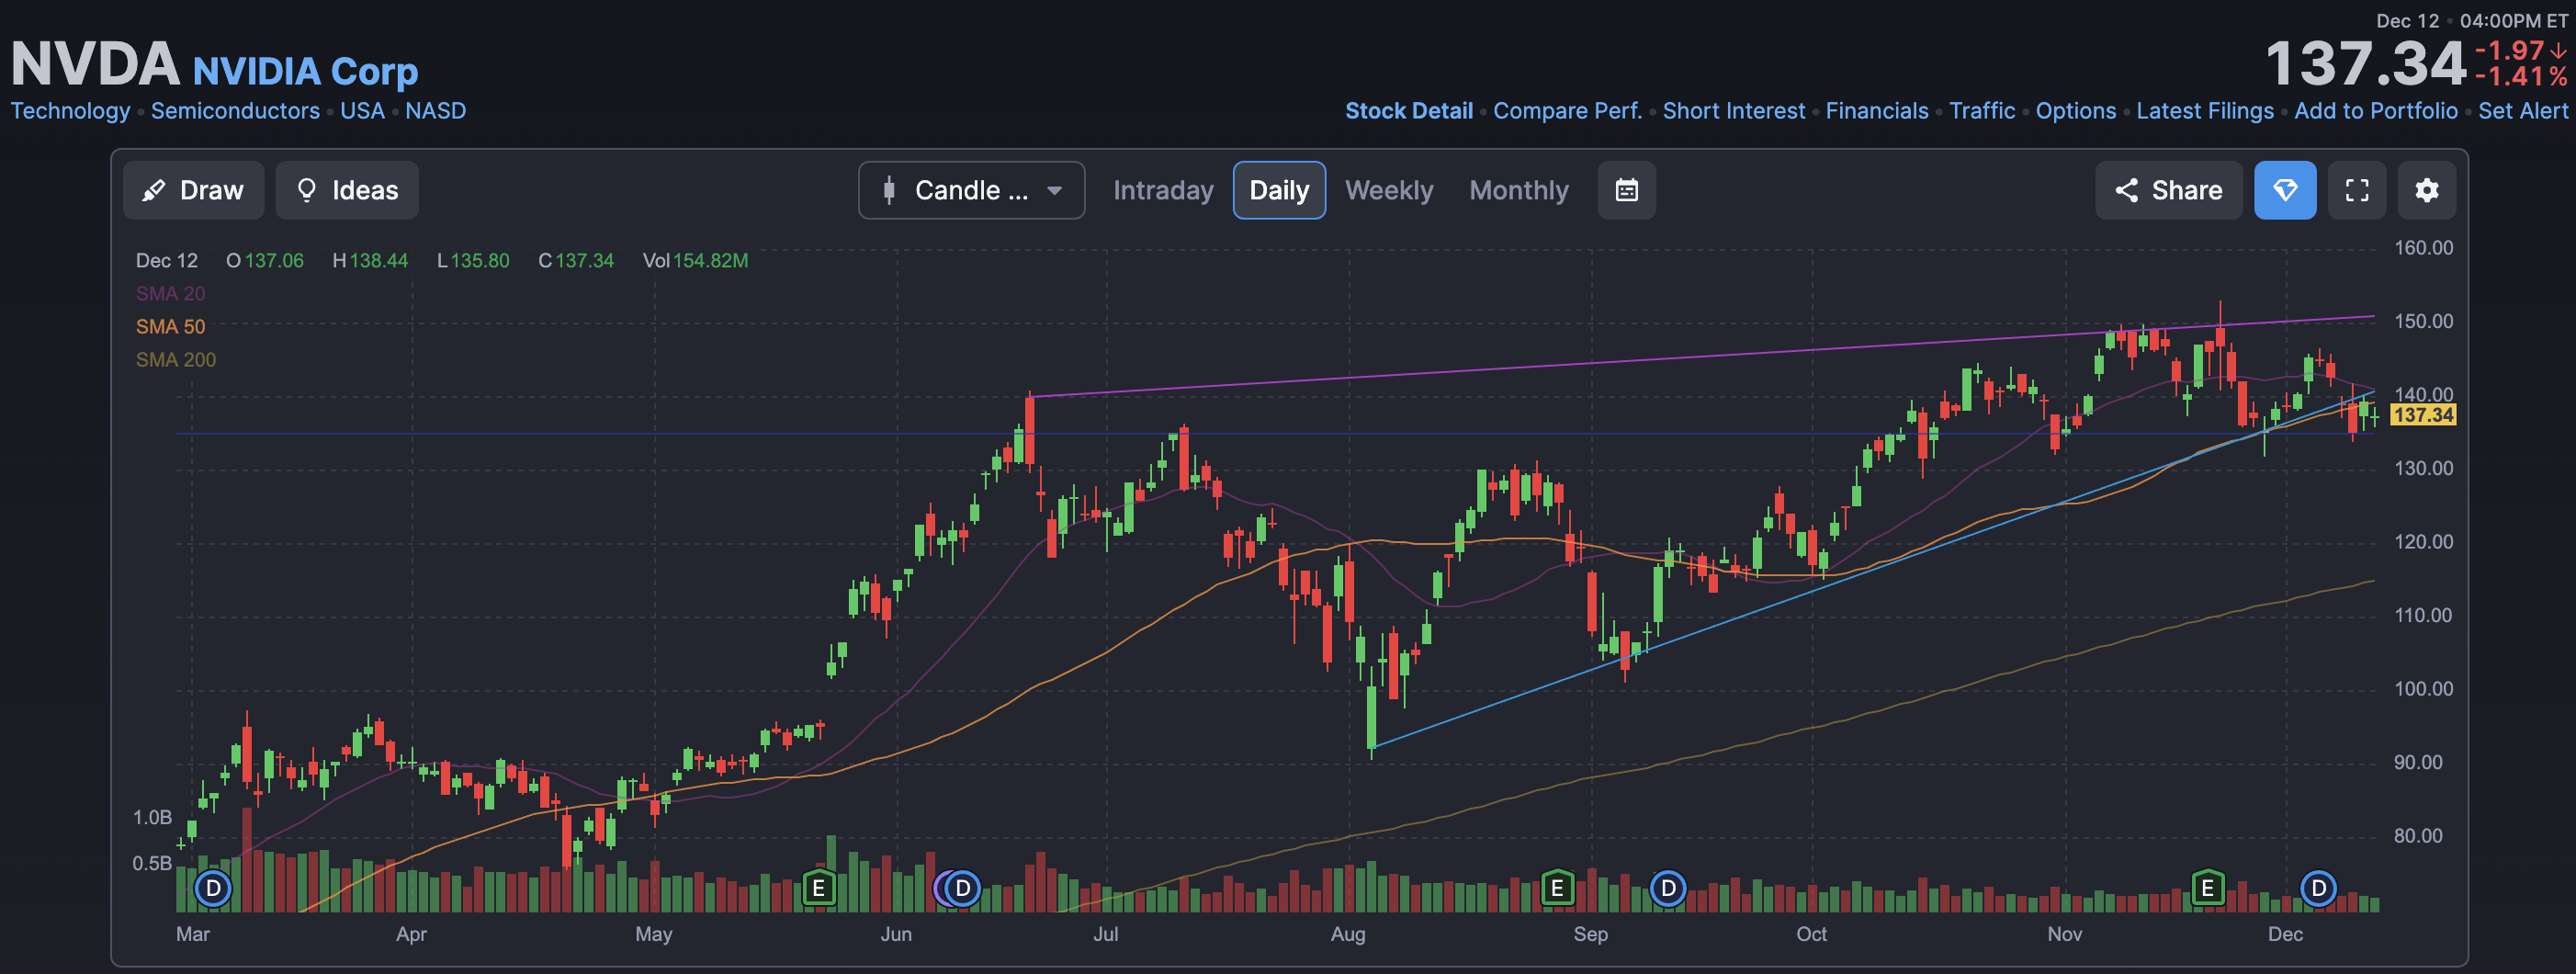The height and width of the screenshot is (974, 2576).
Task: Open Compare Perf. link
Action: pyautogui.click(x=1567, y=111)
